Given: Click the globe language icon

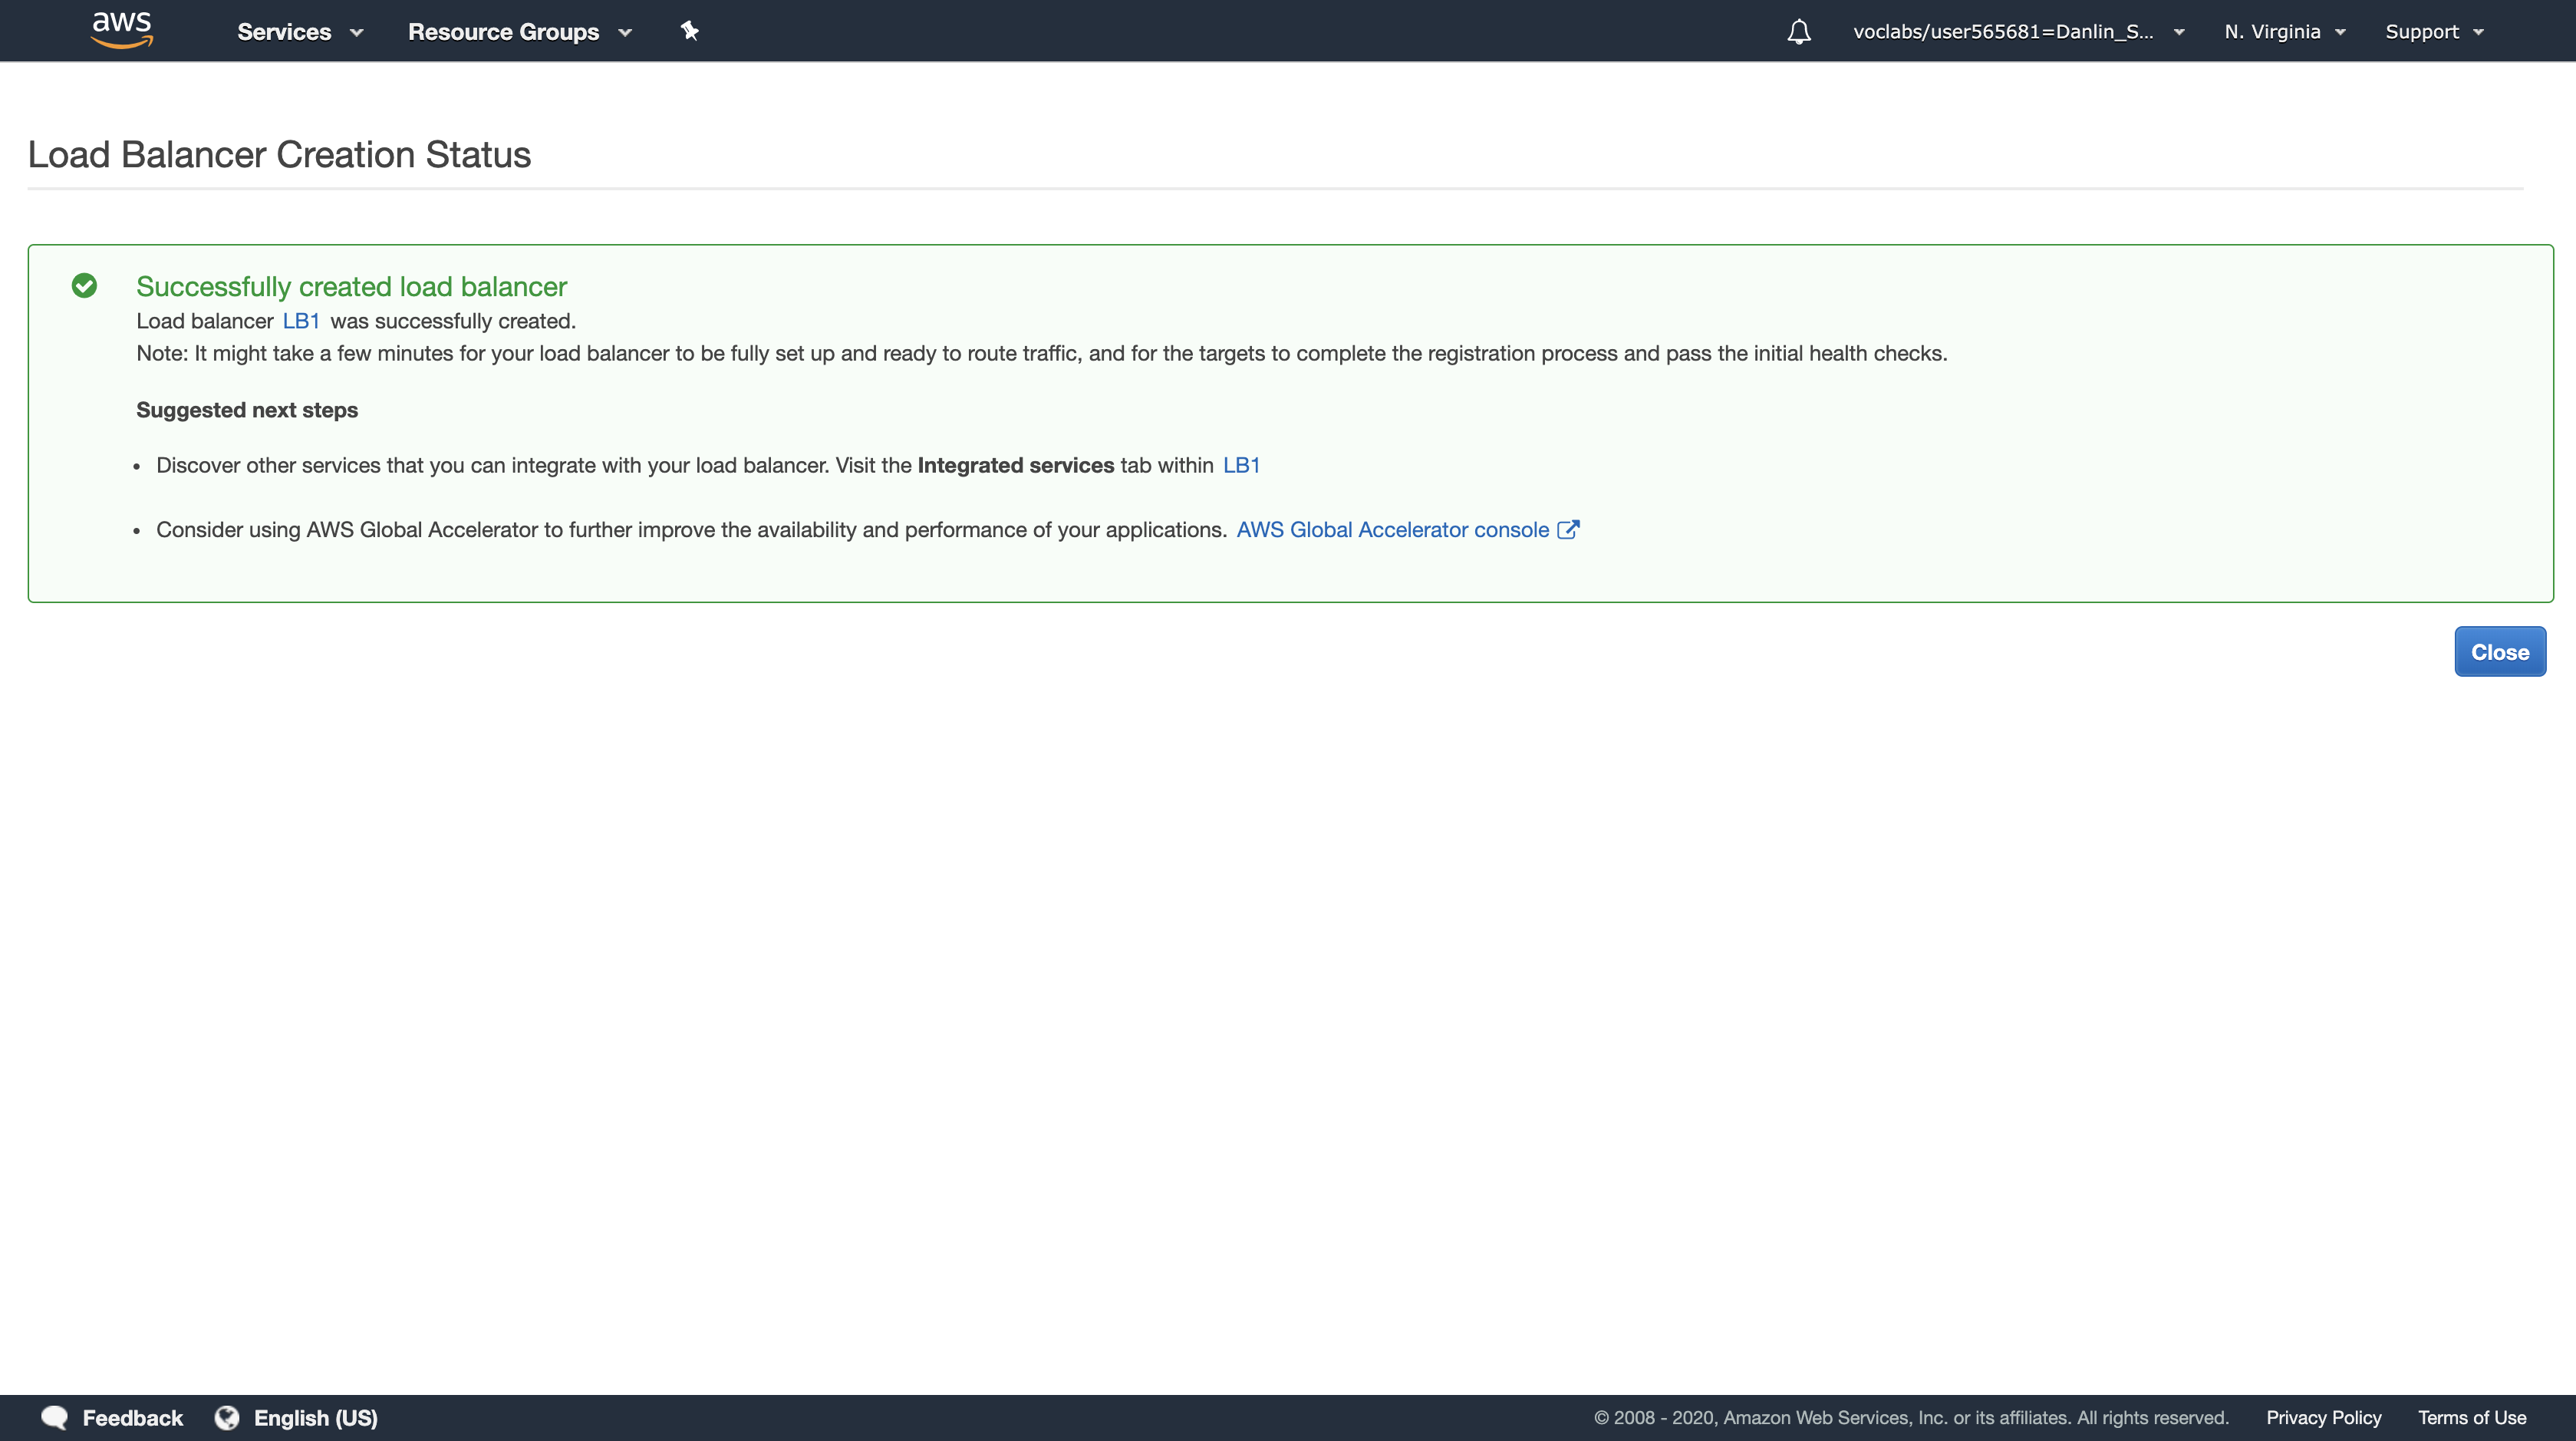Looking at the screenshot, I should pos(227,1417).
